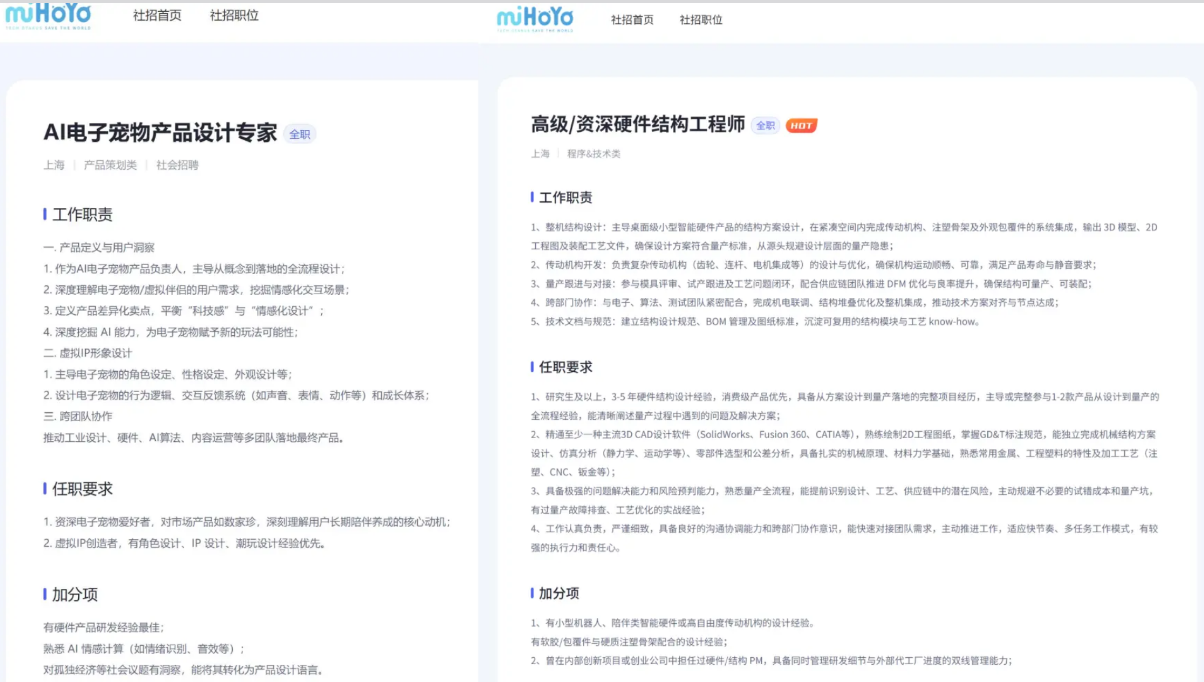Viewport: 1204px width, 682px height.
Task: Open 社招职位 in the left window
Action: pos(234,15)
